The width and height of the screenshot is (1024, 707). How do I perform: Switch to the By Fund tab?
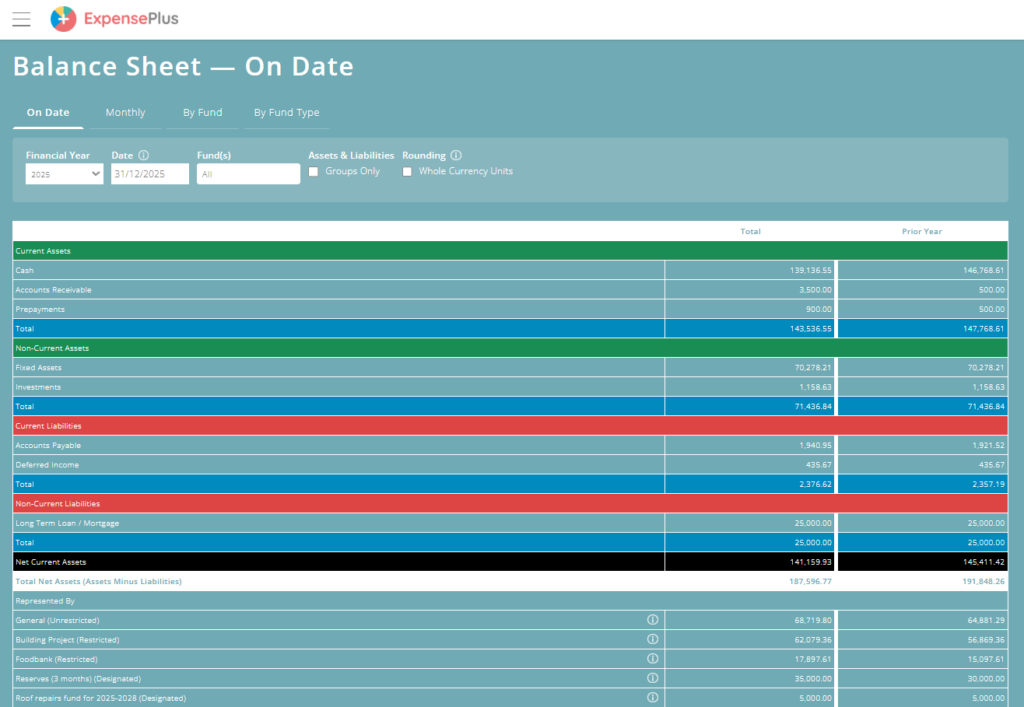tap(202, 113)
